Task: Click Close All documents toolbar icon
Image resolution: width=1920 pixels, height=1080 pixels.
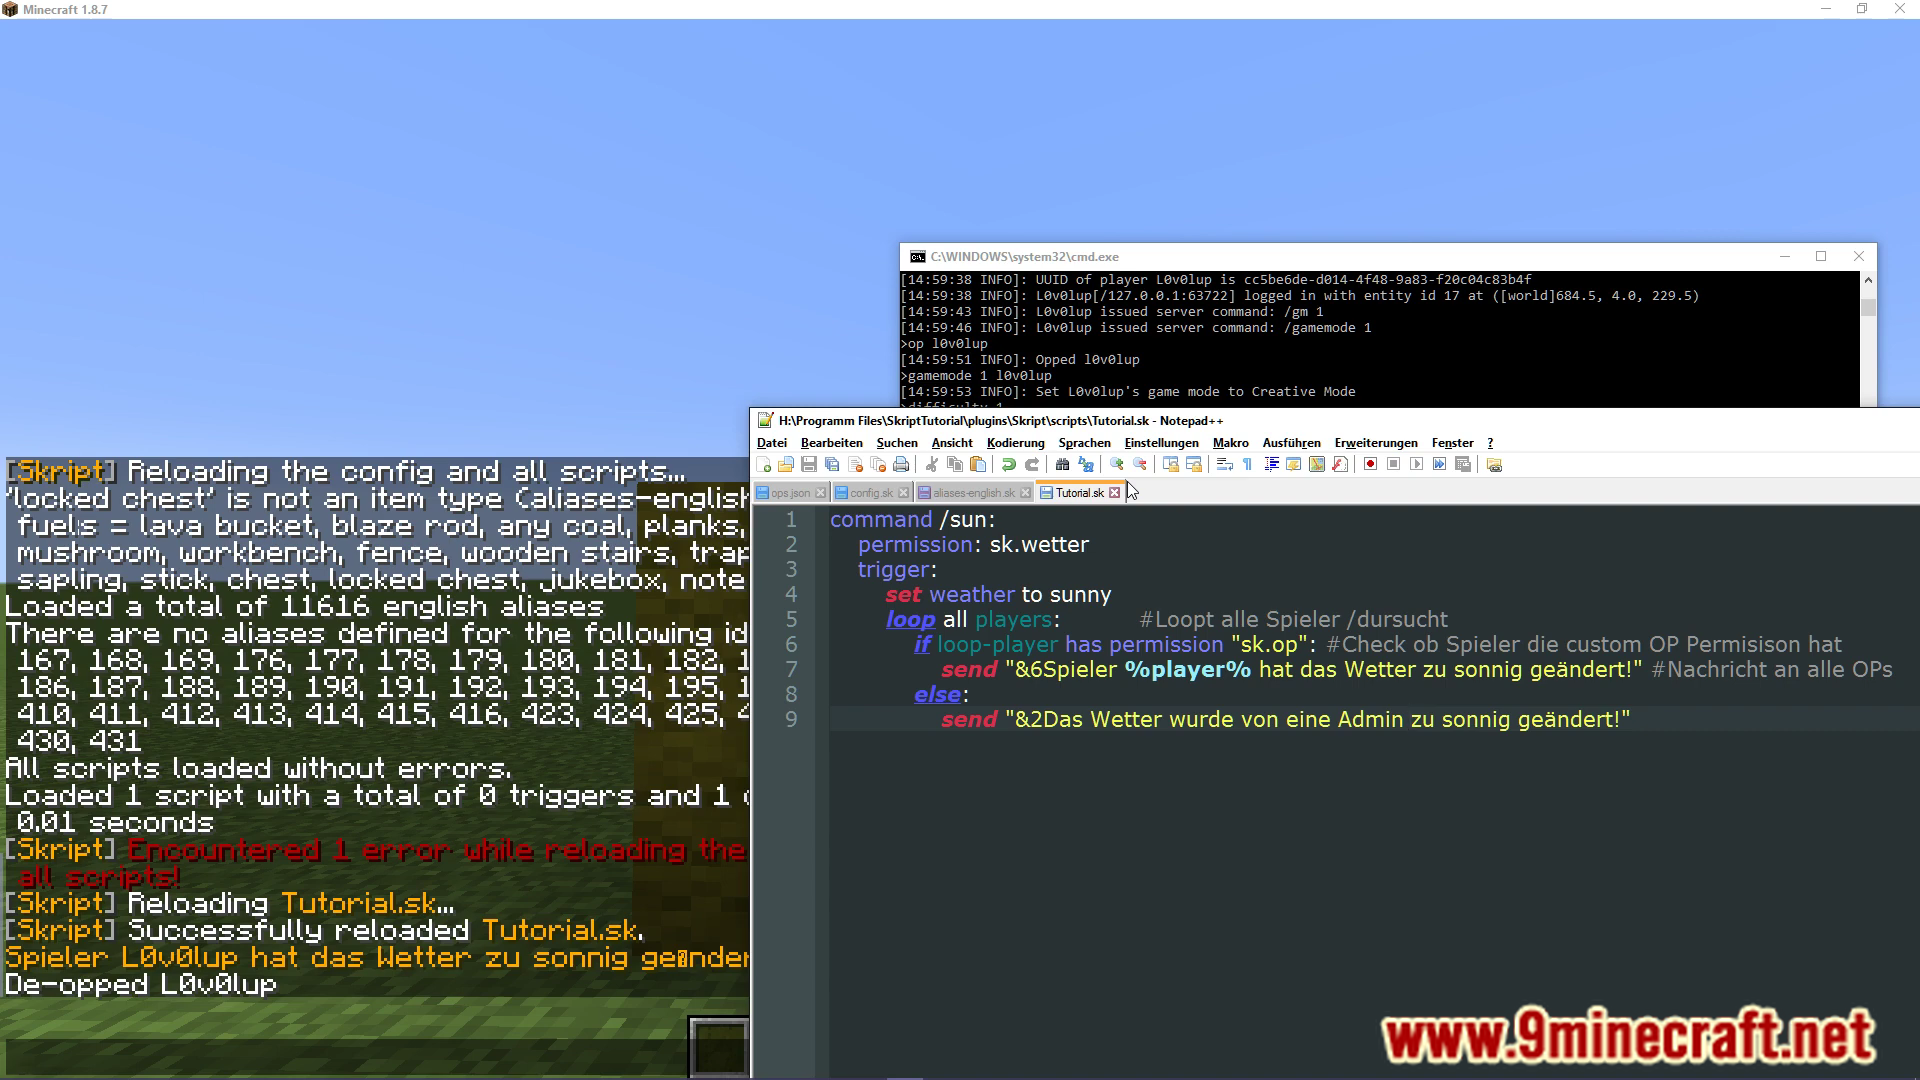Action: pos(878,464)
